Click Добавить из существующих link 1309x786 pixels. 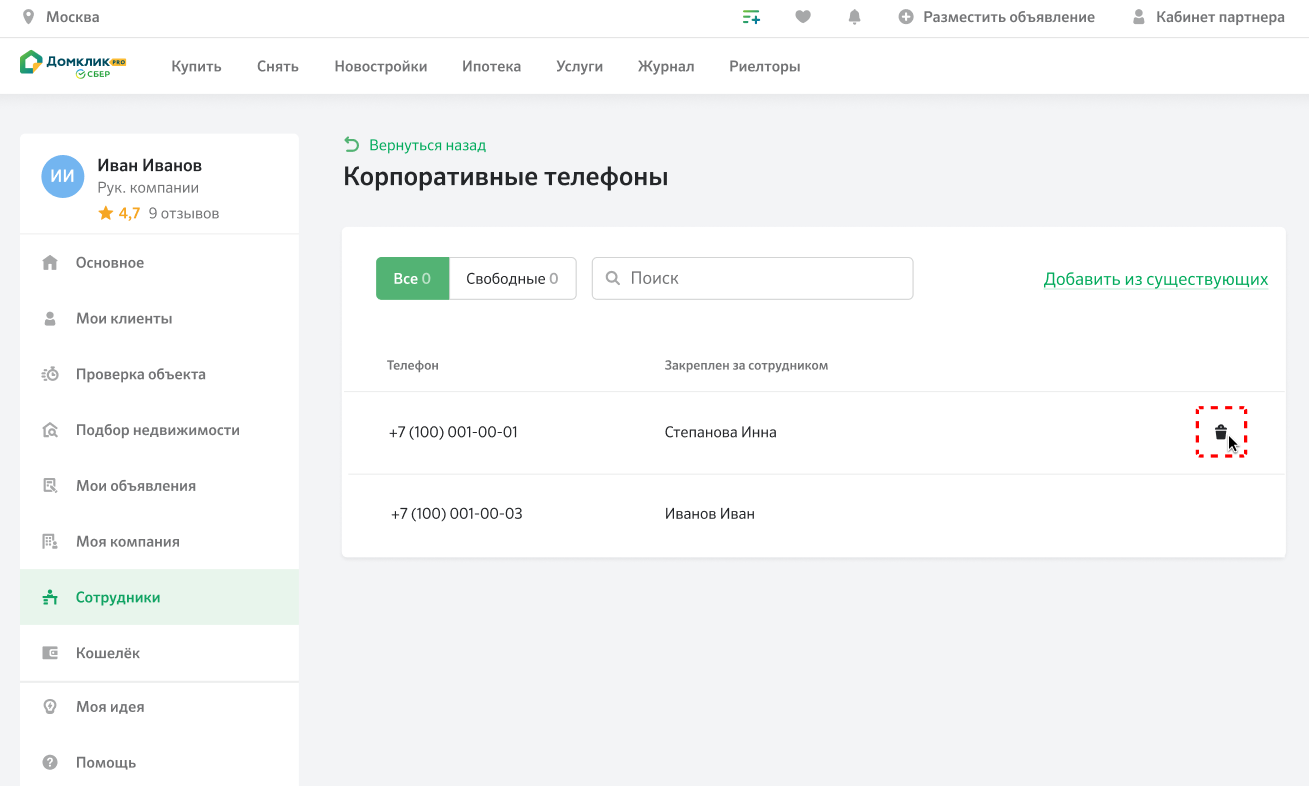click(1156, 279)
